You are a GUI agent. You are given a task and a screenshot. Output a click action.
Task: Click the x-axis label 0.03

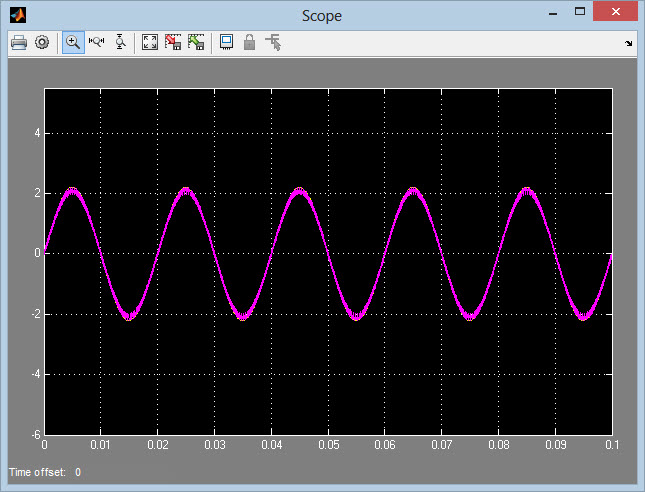(x=215, y=445)
